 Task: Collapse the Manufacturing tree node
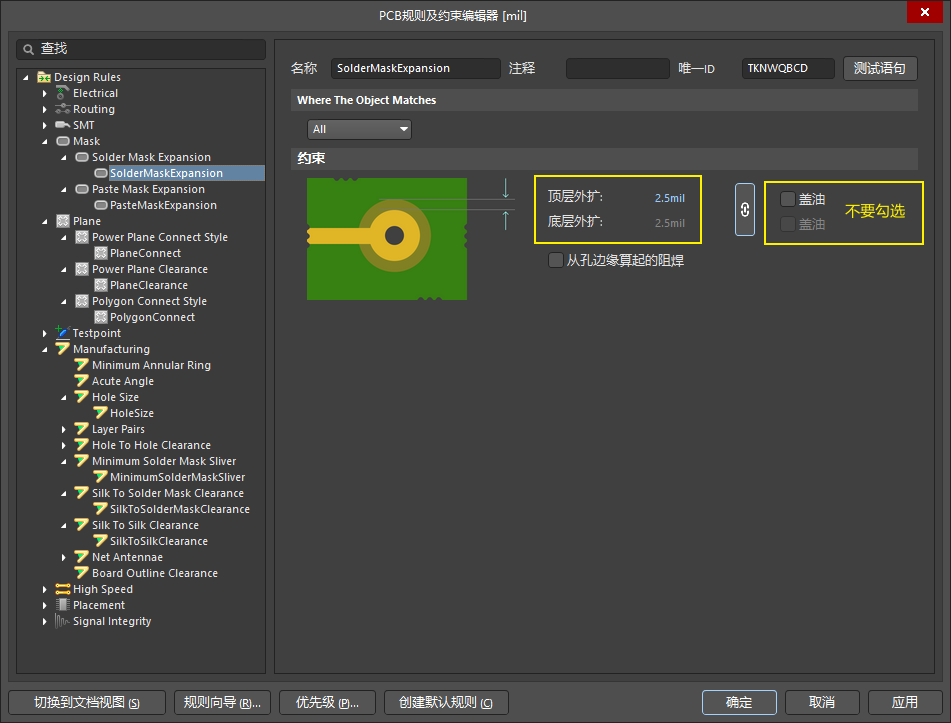[x=45, y=349]
